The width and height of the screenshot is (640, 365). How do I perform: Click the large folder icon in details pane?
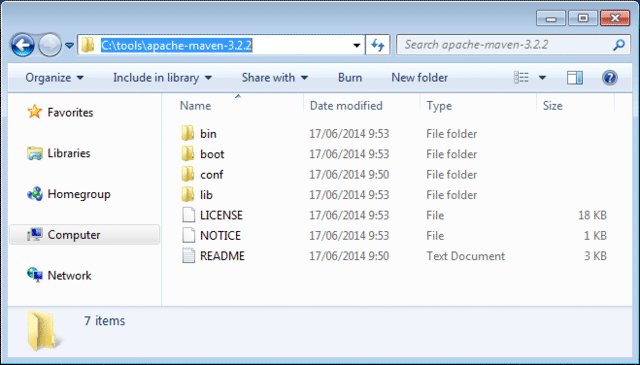[44, 331]
